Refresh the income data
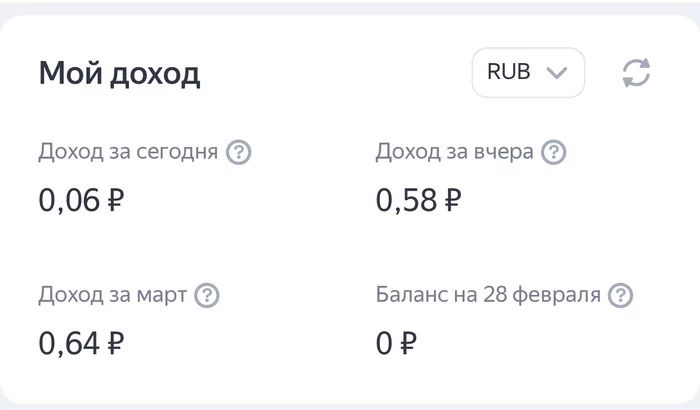The image size is (700, 410). [636, 73]
